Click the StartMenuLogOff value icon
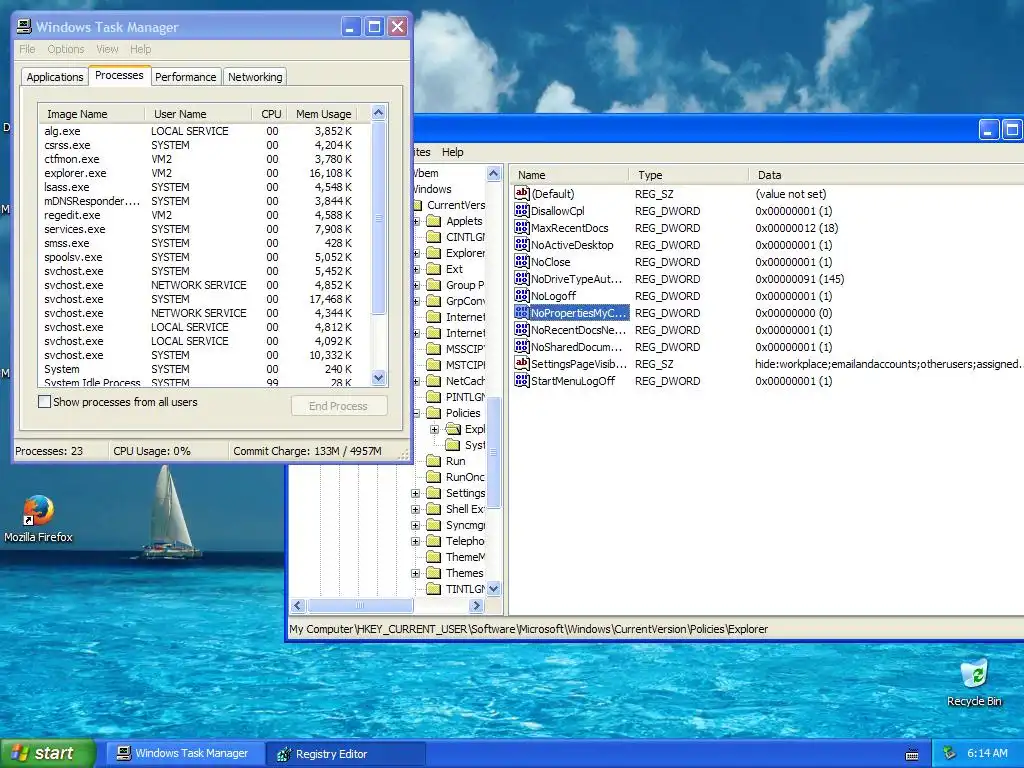This screenshot has width=1024, height=768. click(521, 380)
